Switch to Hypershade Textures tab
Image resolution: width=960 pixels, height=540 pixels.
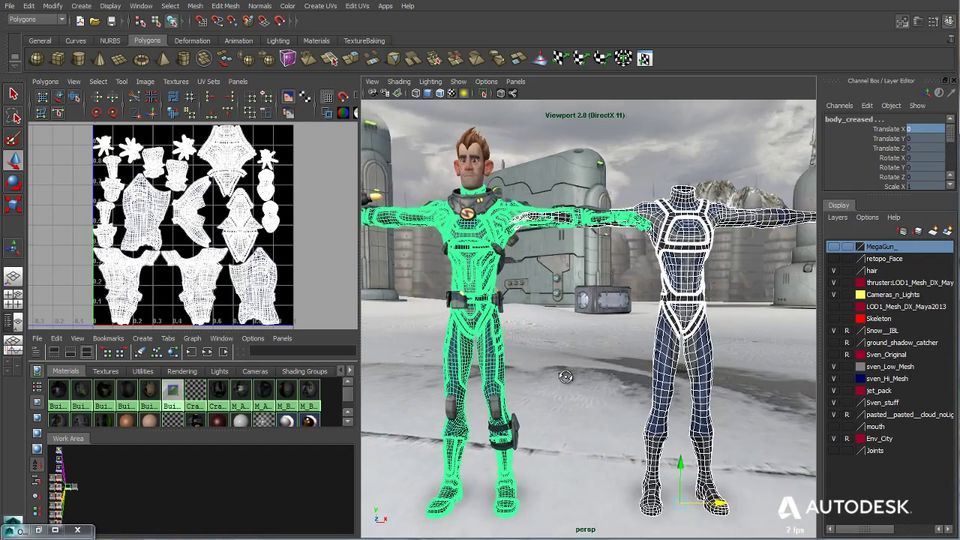coord(105,371)
